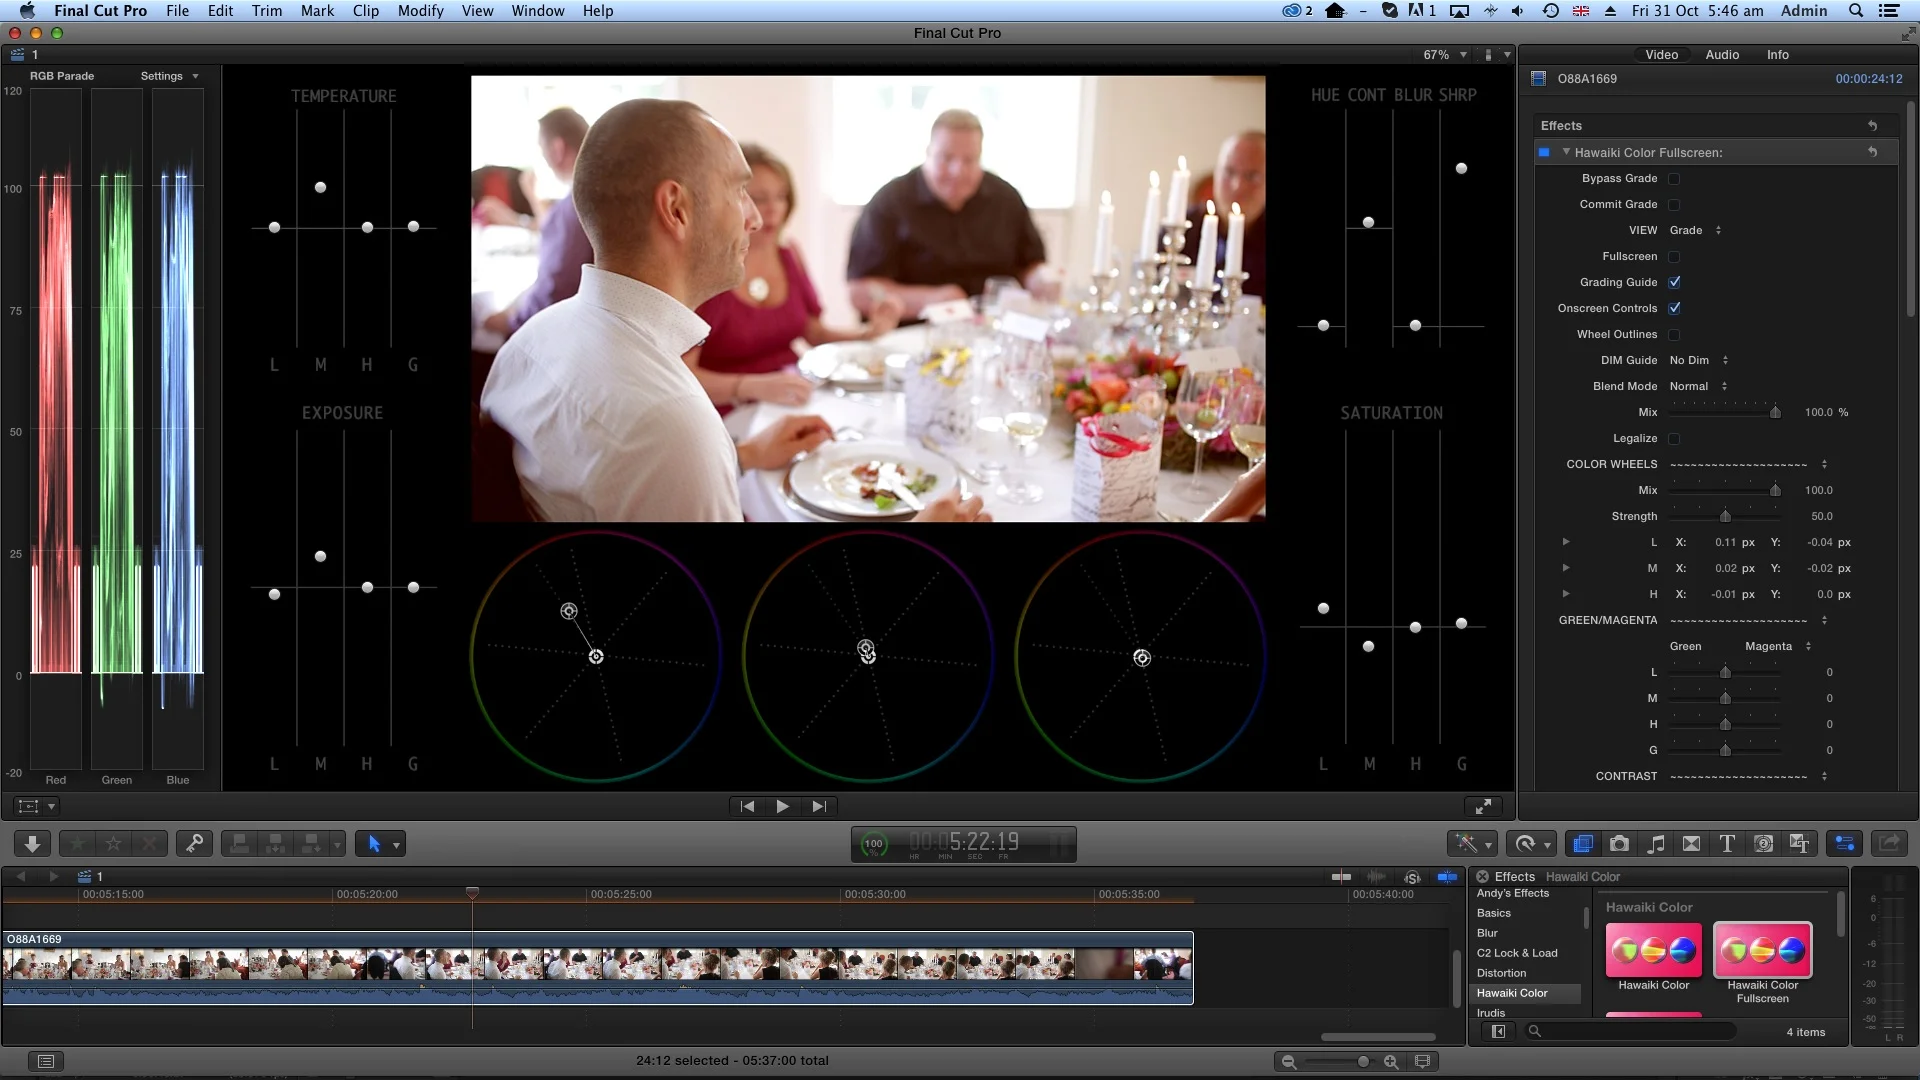Expand the L wheel X/Y disclosure triangle
The width and height of the screenshot is (1920, 1080).
tap(1566, 542)
